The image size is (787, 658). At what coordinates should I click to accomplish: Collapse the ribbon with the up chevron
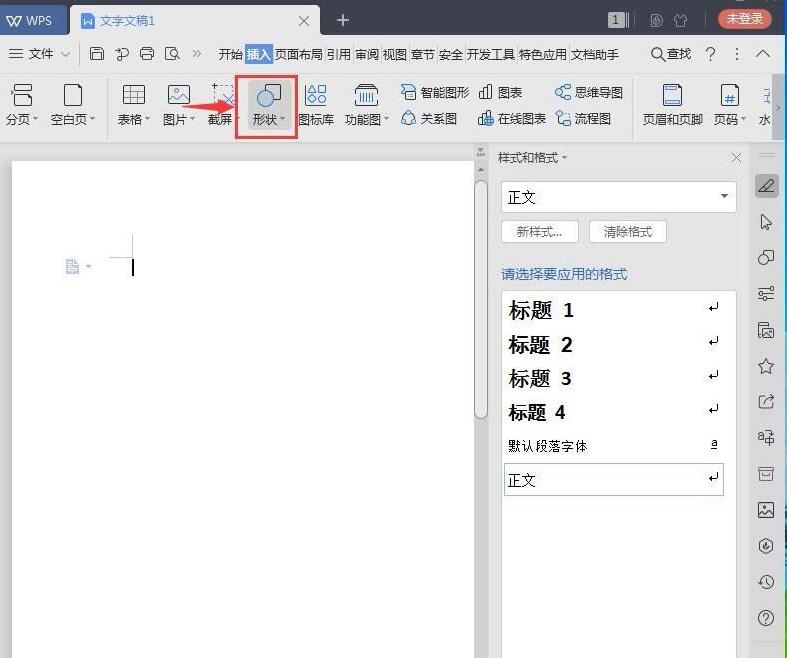coord(763,54)
